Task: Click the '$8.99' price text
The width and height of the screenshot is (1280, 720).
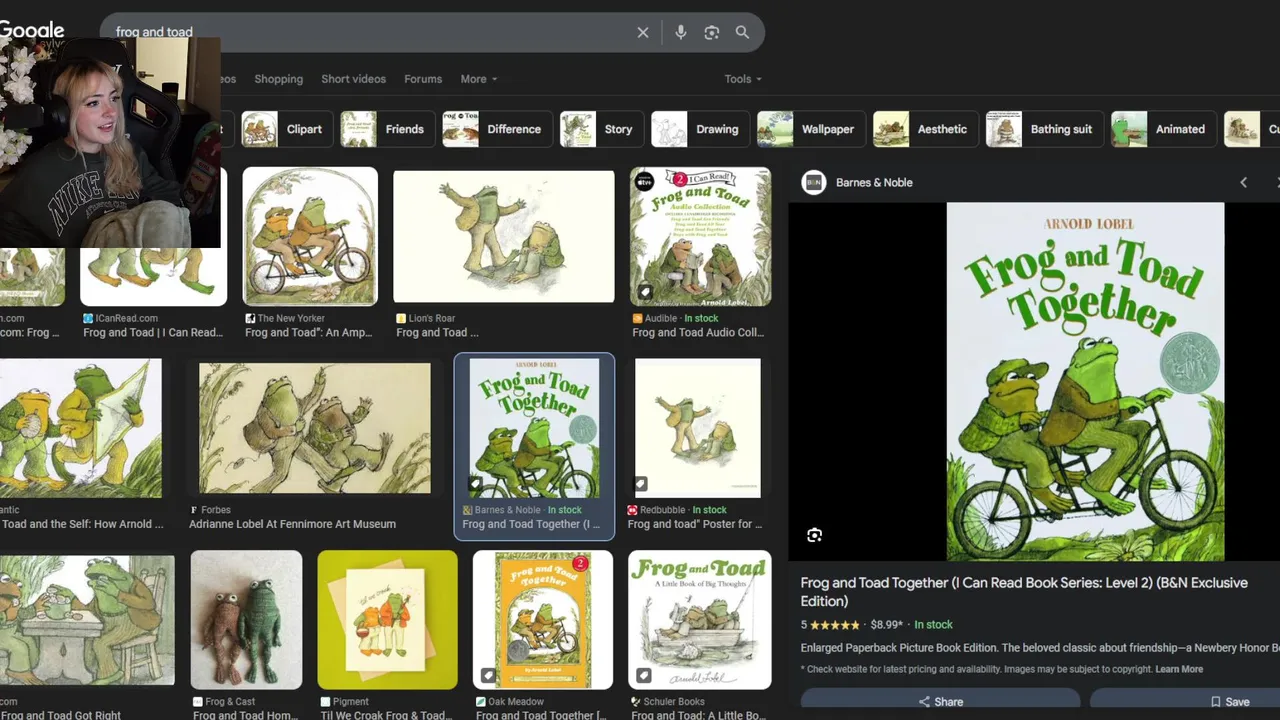Action: [886, 625]
